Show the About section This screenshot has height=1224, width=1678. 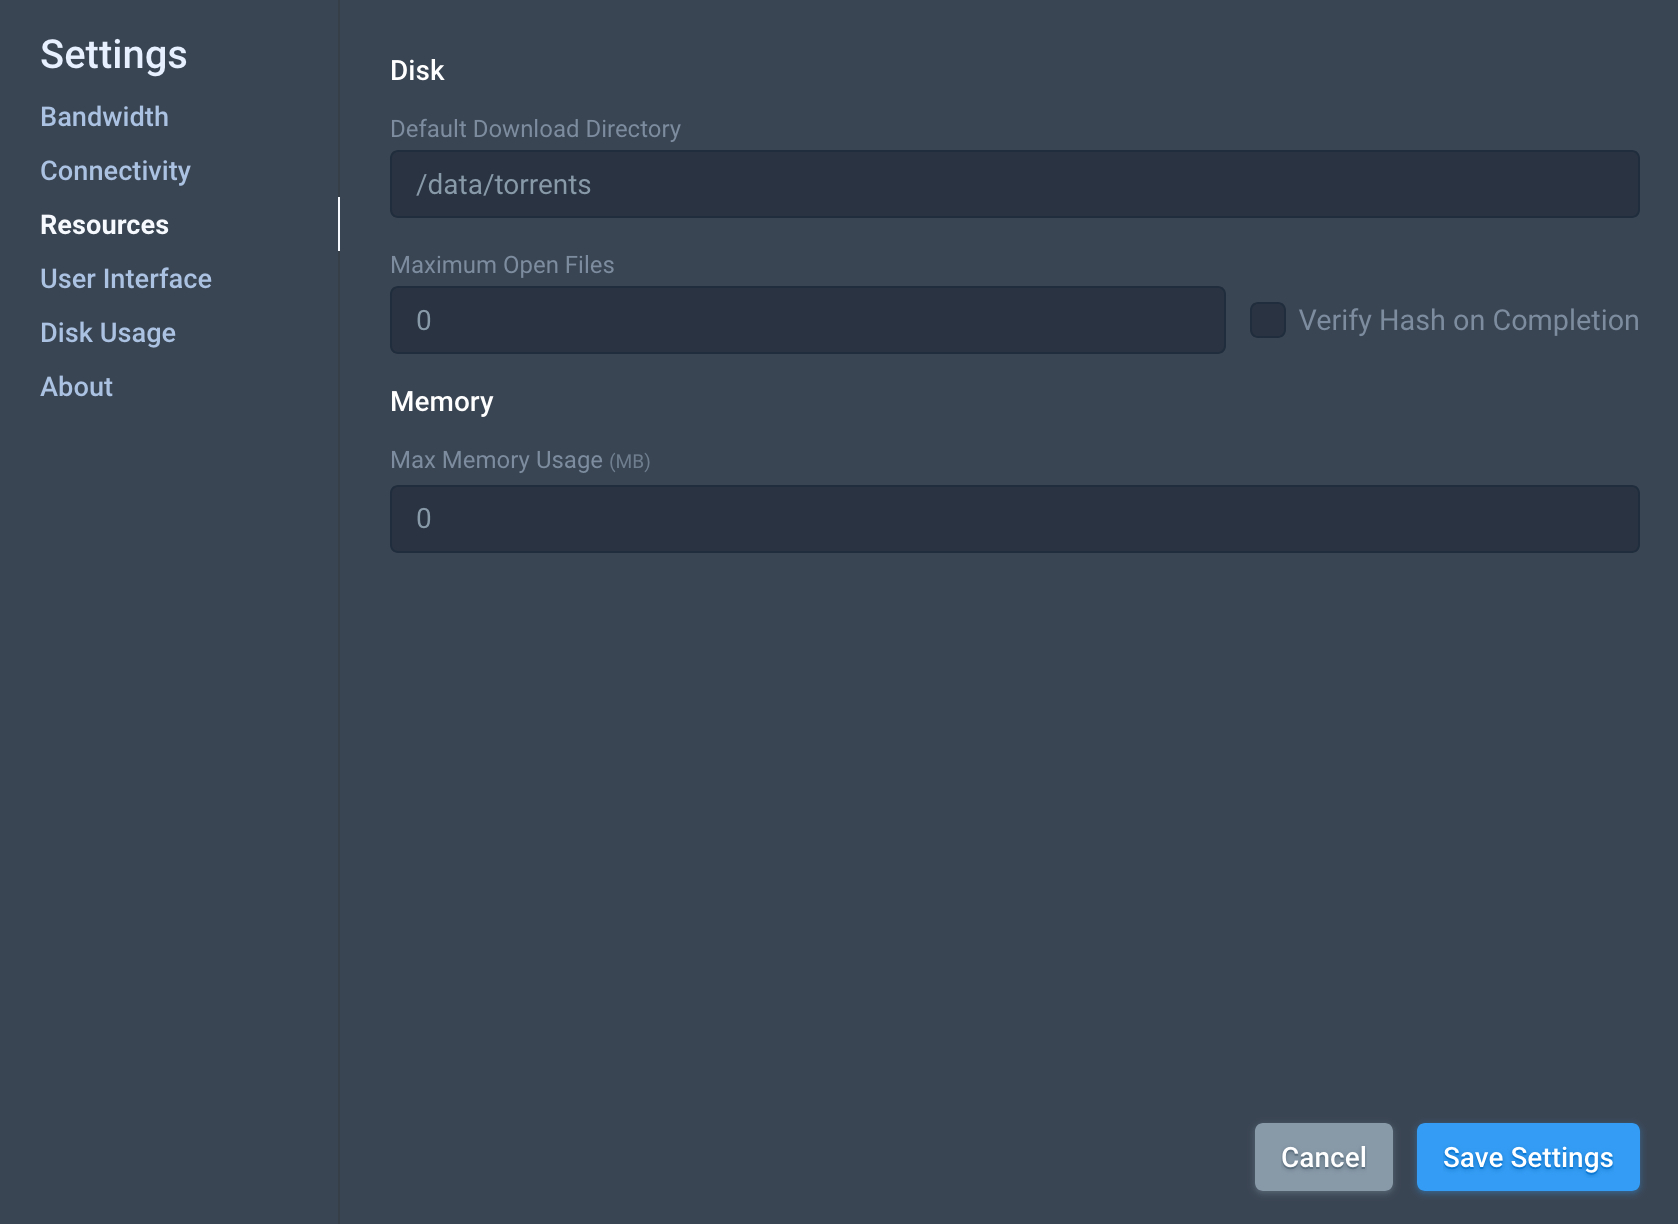coord(76,387)
